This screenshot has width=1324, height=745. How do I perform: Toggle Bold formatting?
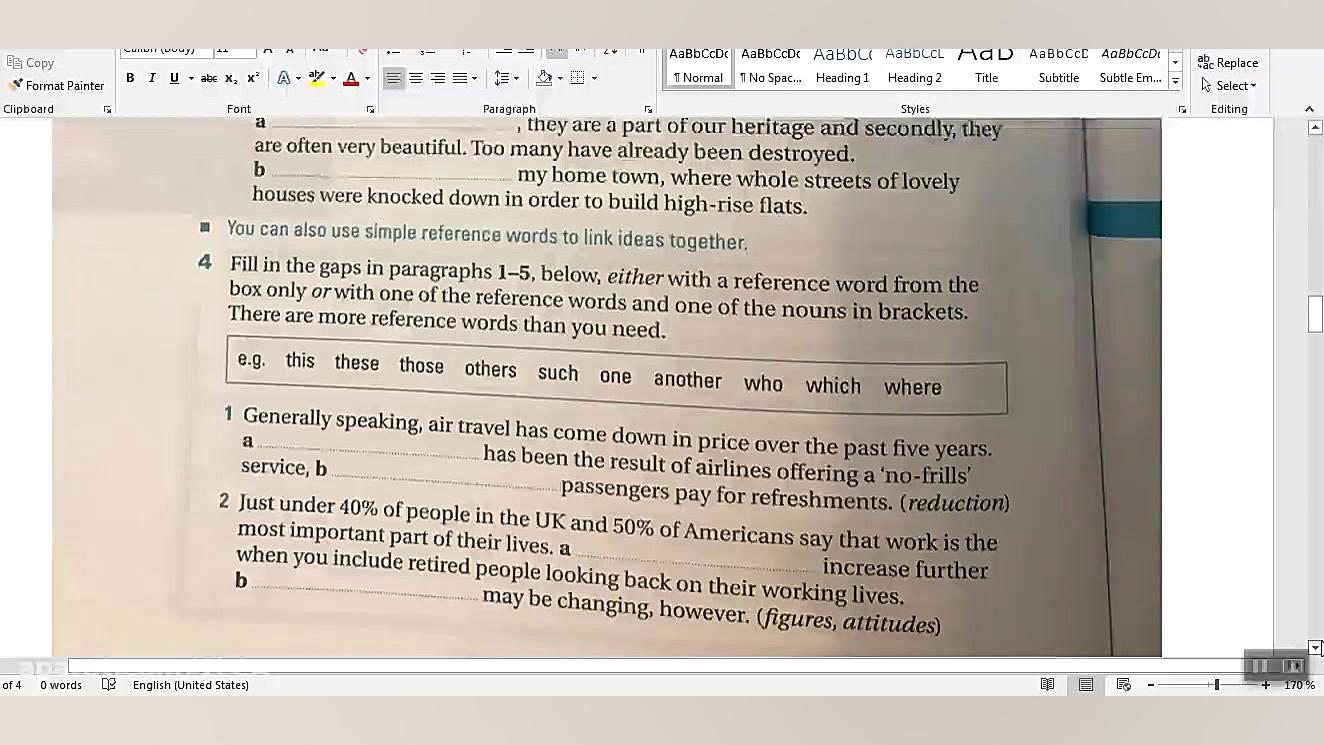tap(130, 78)
